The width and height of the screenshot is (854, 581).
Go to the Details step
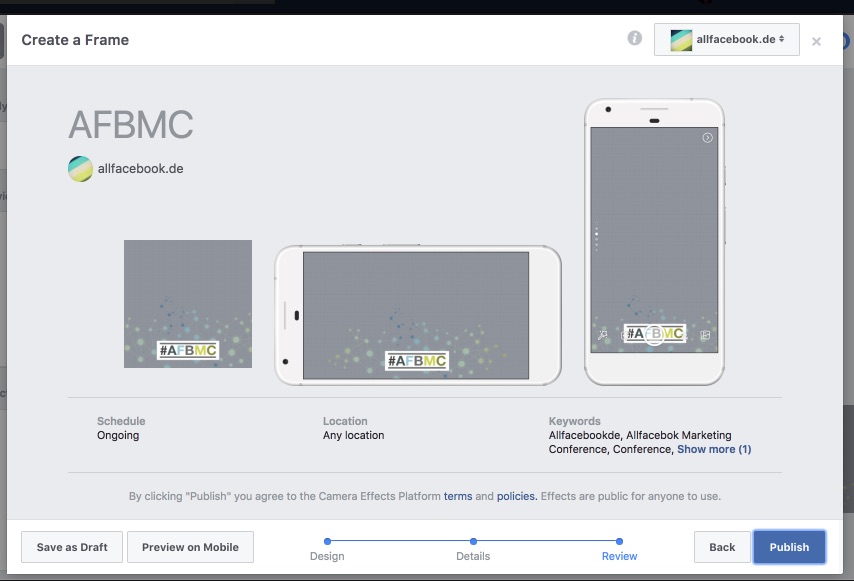point(473,556)
